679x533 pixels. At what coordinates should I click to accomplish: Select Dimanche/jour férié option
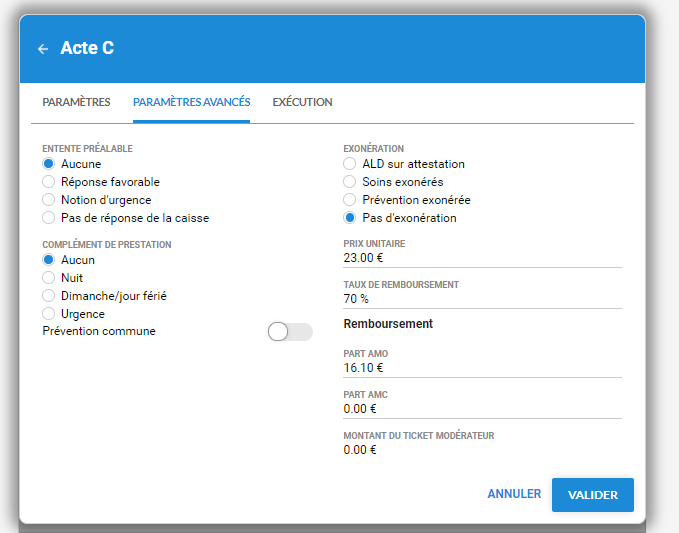pyautogui.click(x=48, y=296)
